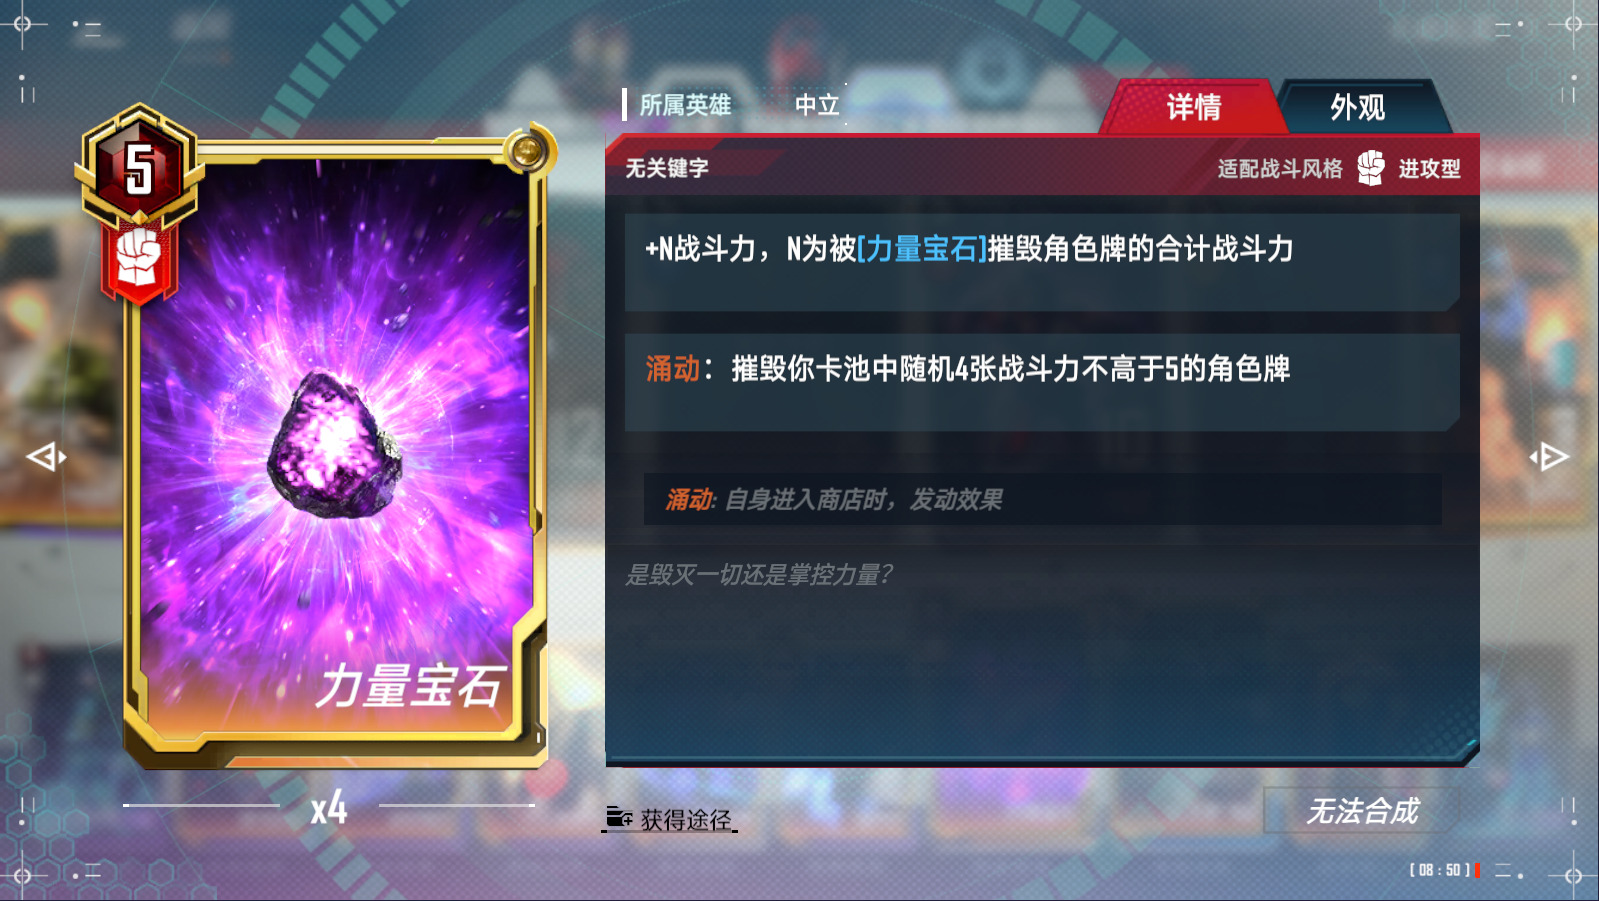This screenshot has width=1599, height=901.
Task: Go to next card with right arrow
Action: point(1549,457)
